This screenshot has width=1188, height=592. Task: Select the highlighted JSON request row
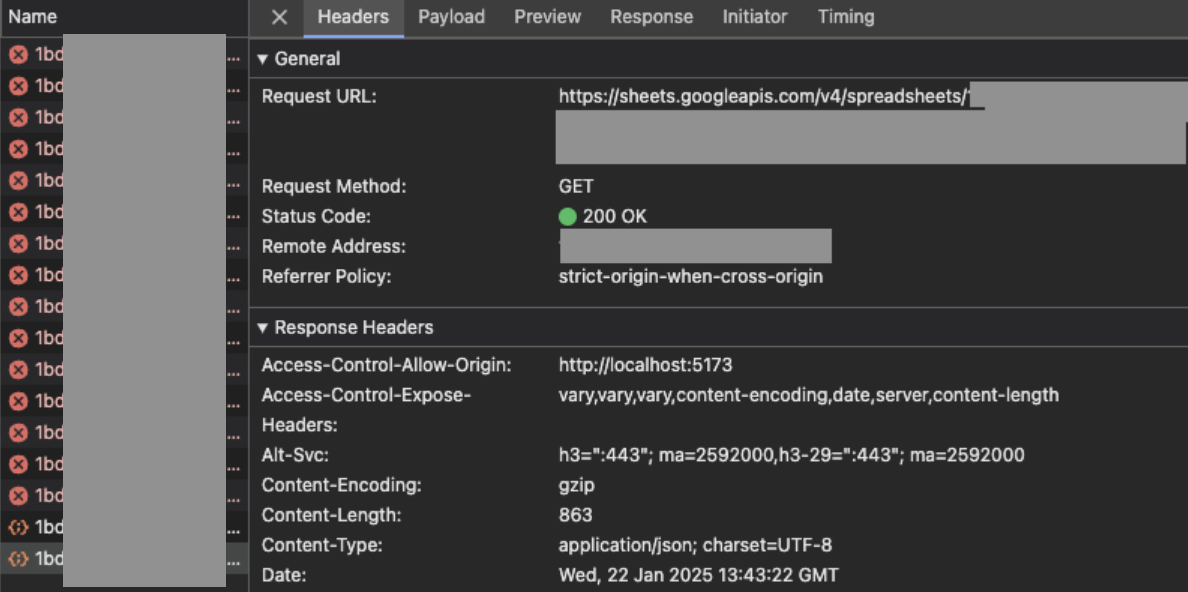[123, 559]
